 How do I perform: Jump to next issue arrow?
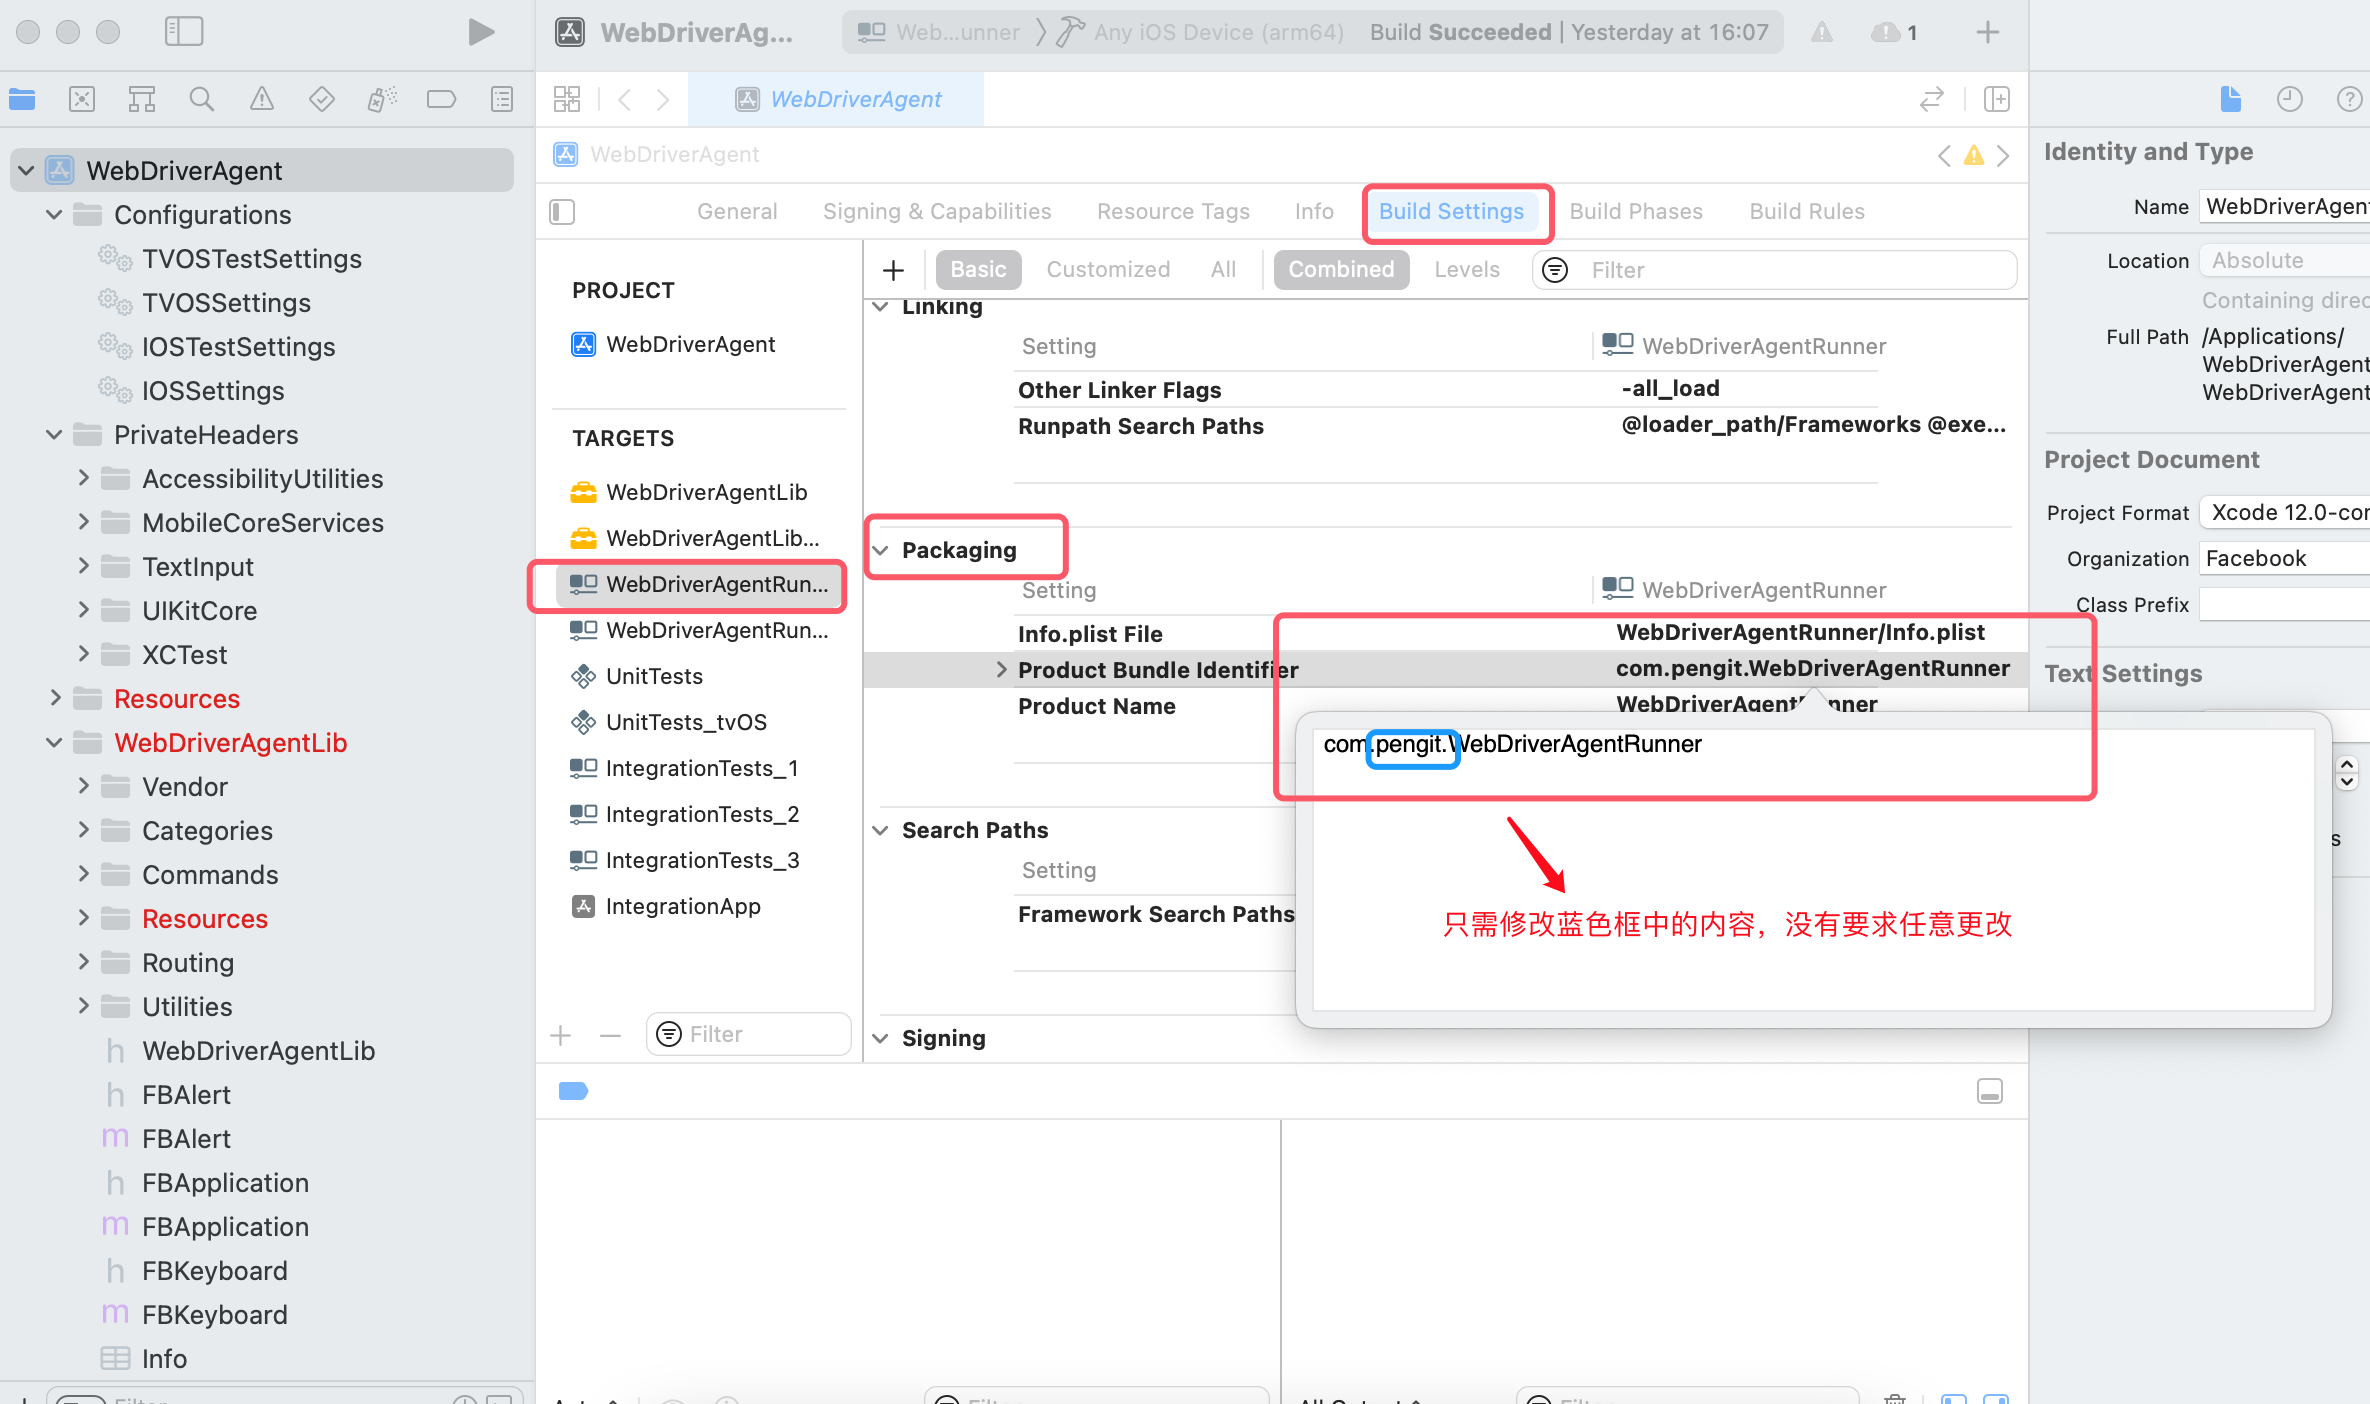pyautogui.click(x=2003, y=155)
